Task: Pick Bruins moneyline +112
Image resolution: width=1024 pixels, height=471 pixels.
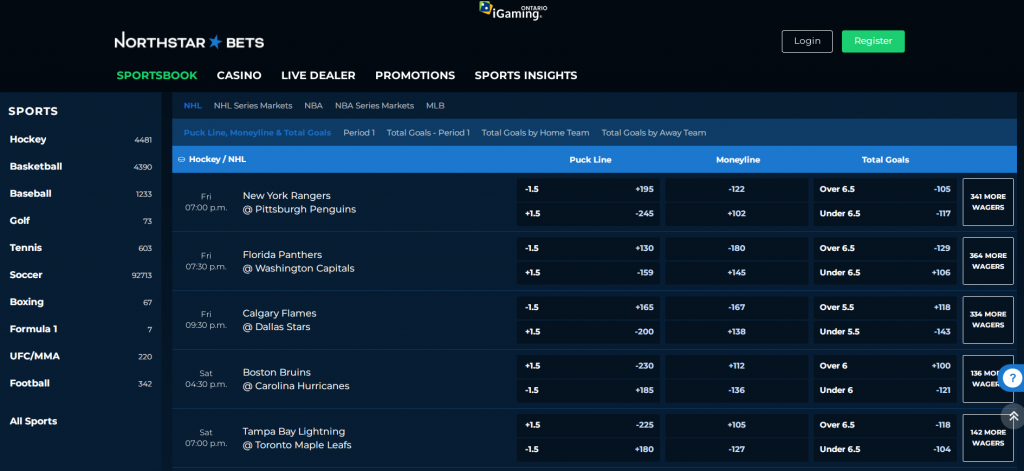Action: coord(737,366)
